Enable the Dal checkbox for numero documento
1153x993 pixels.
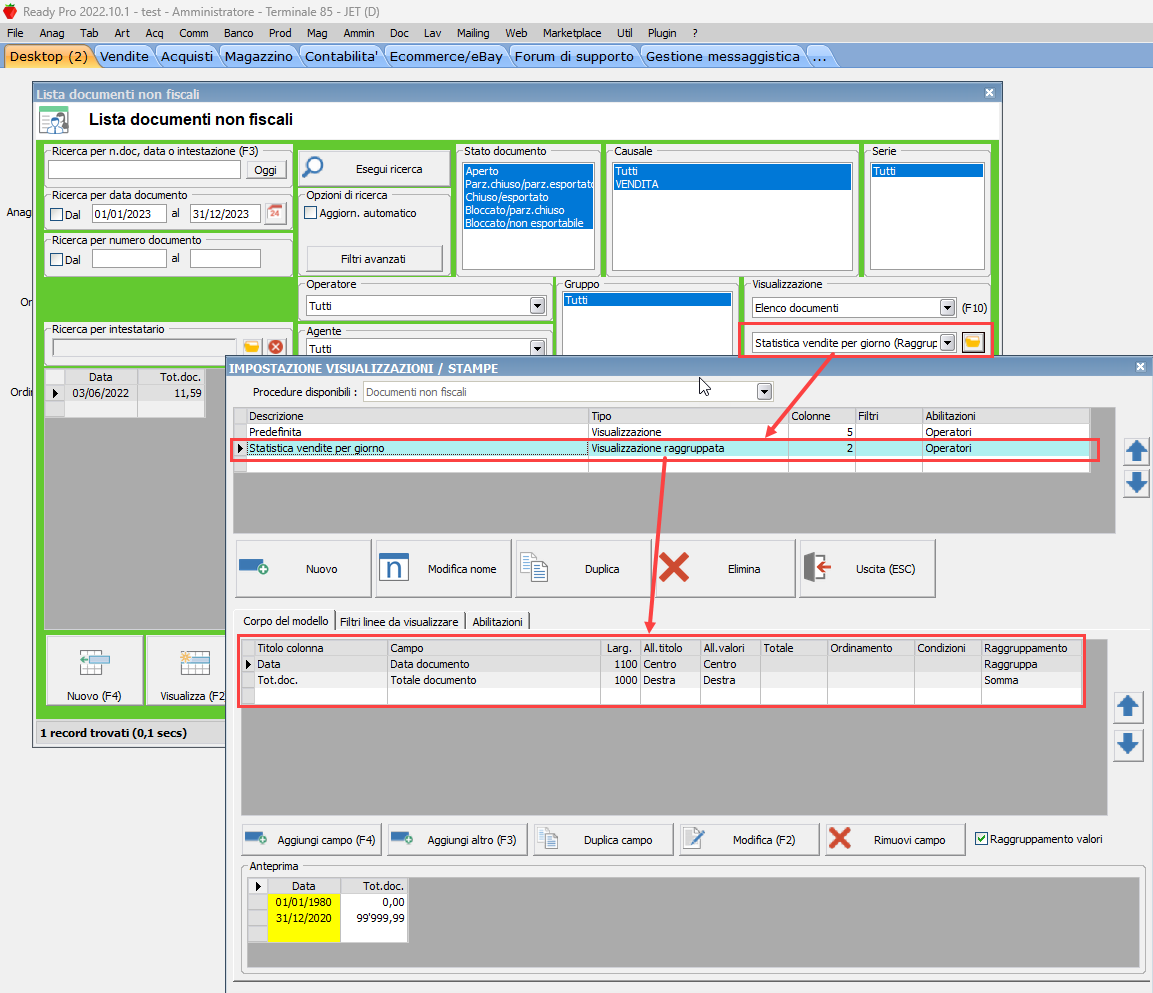click(57, 259)
